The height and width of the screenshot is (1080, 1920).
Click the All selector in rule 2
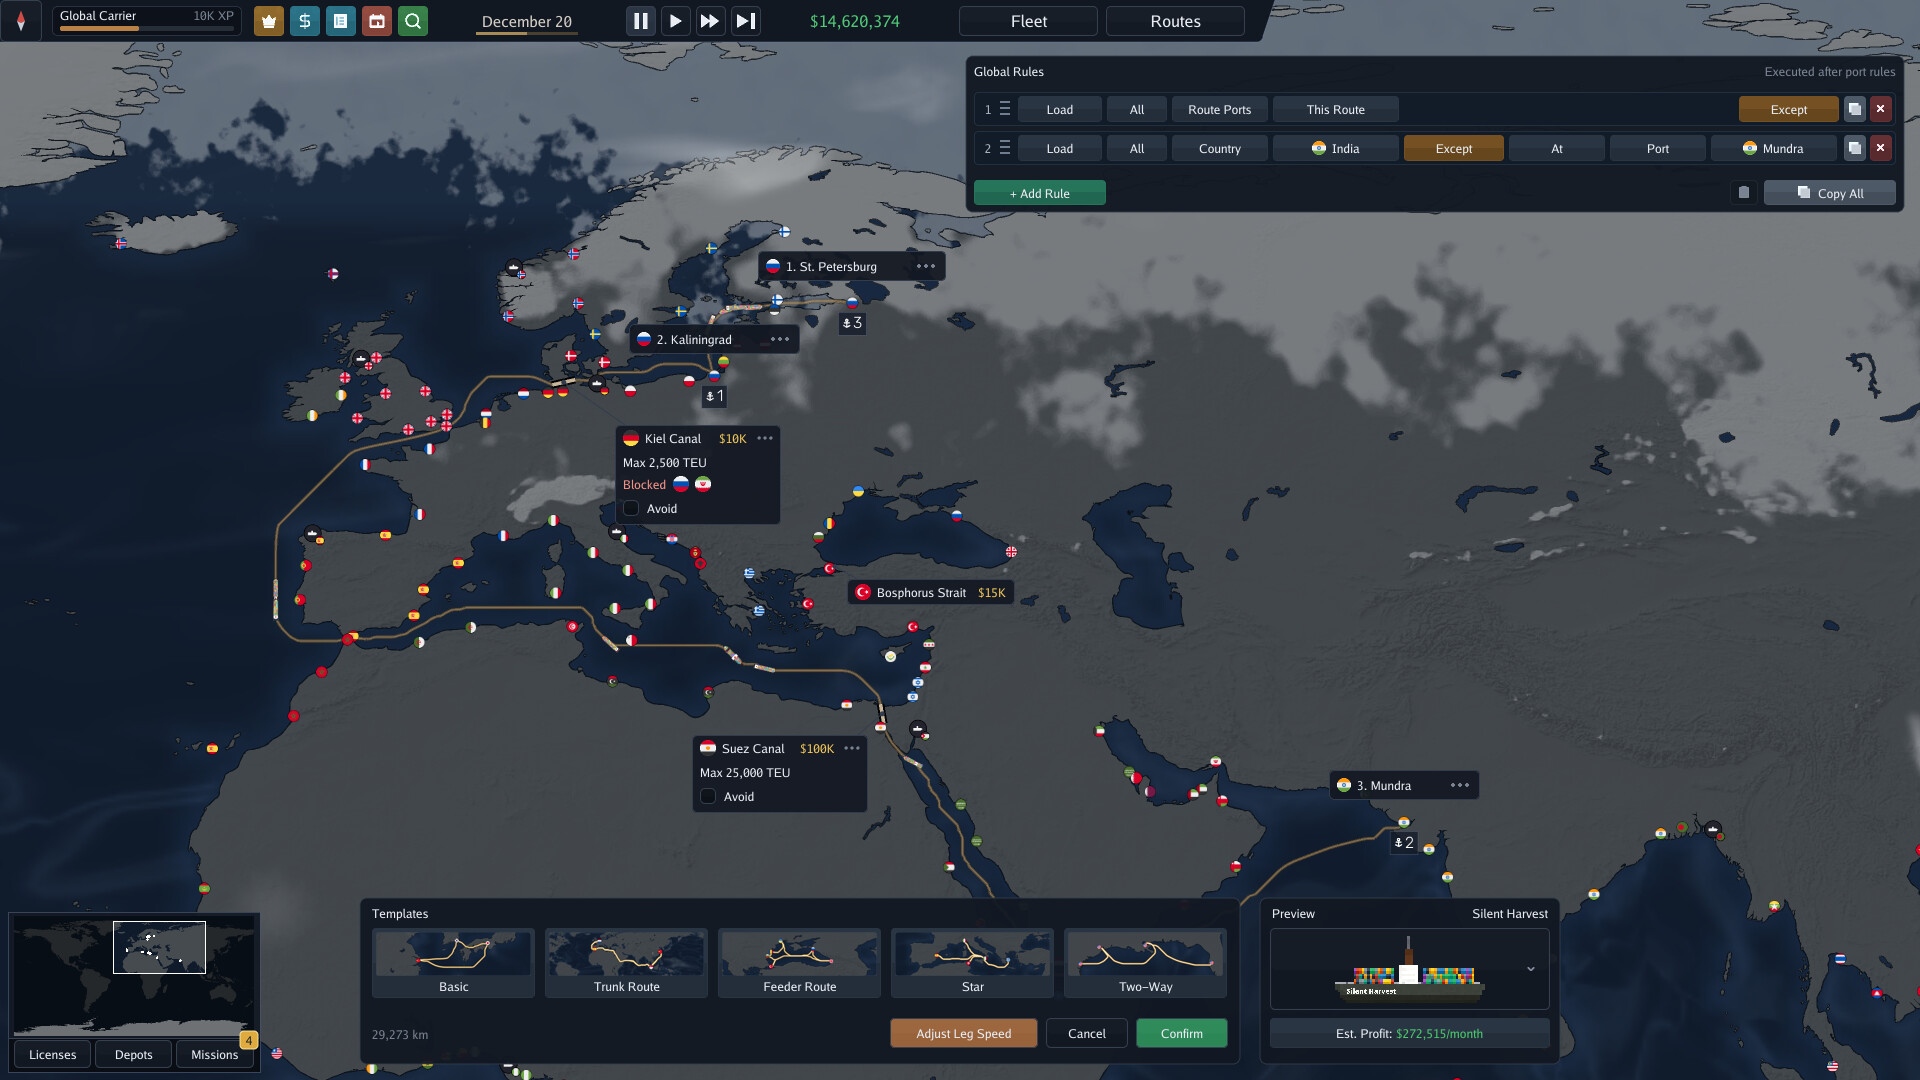[1136, 148]
